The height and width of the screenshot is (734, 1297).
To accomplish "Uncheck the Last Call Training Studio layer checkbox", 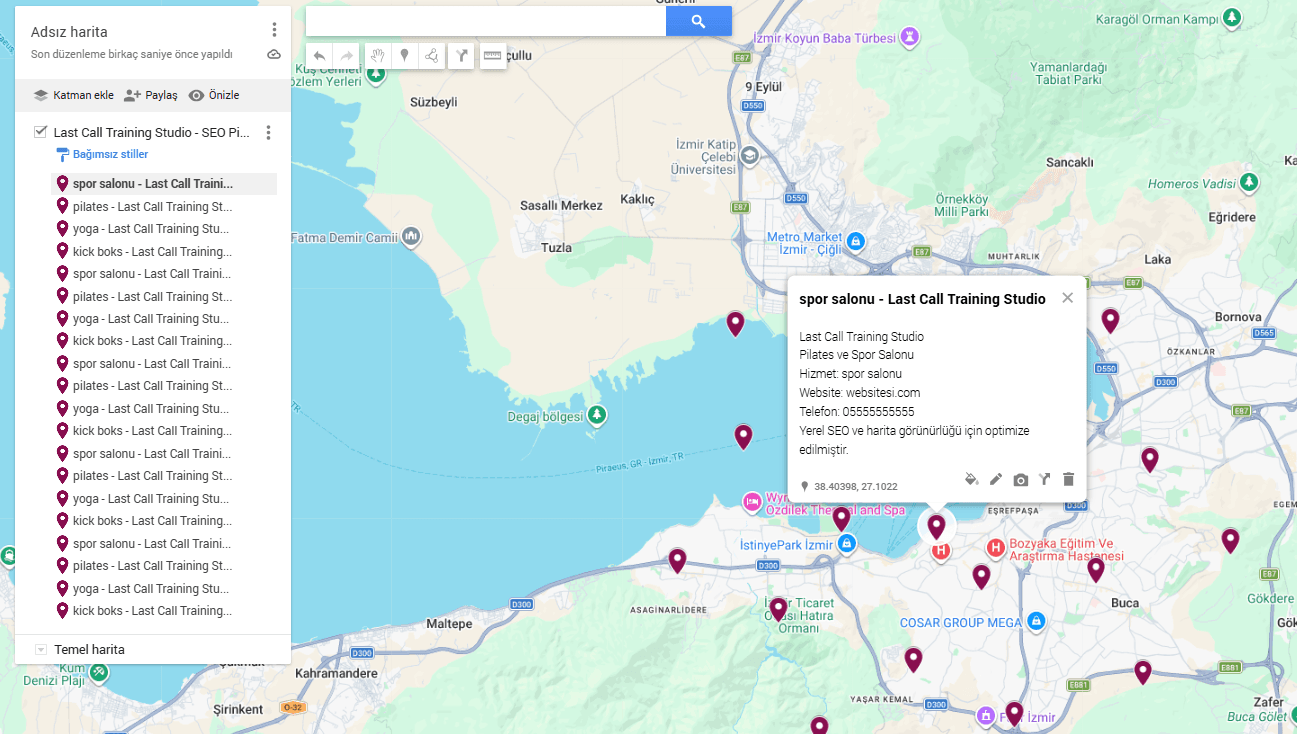I will click(41, 132).
